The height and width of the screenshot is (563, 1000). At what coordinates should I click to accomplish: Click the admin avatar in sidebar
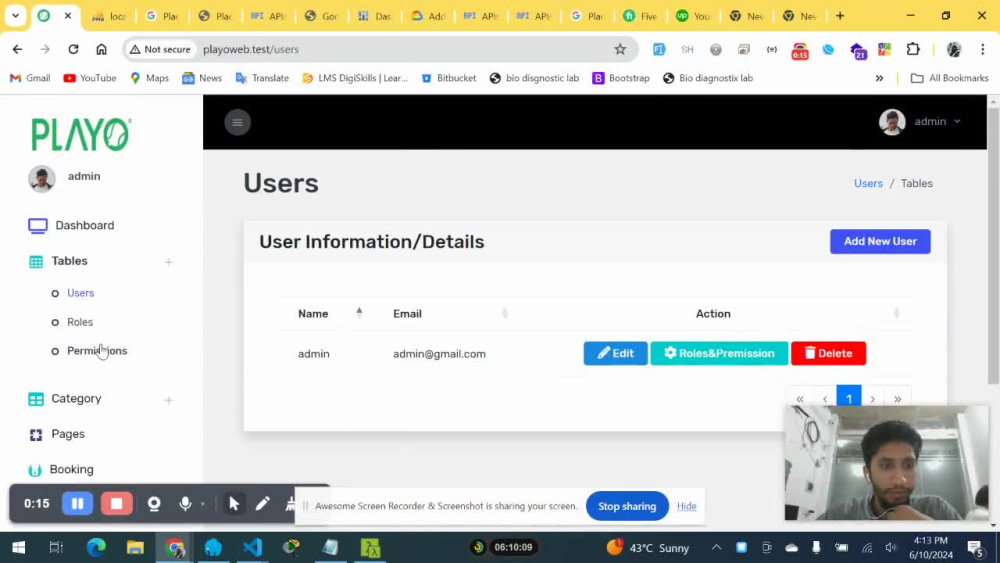41,179
